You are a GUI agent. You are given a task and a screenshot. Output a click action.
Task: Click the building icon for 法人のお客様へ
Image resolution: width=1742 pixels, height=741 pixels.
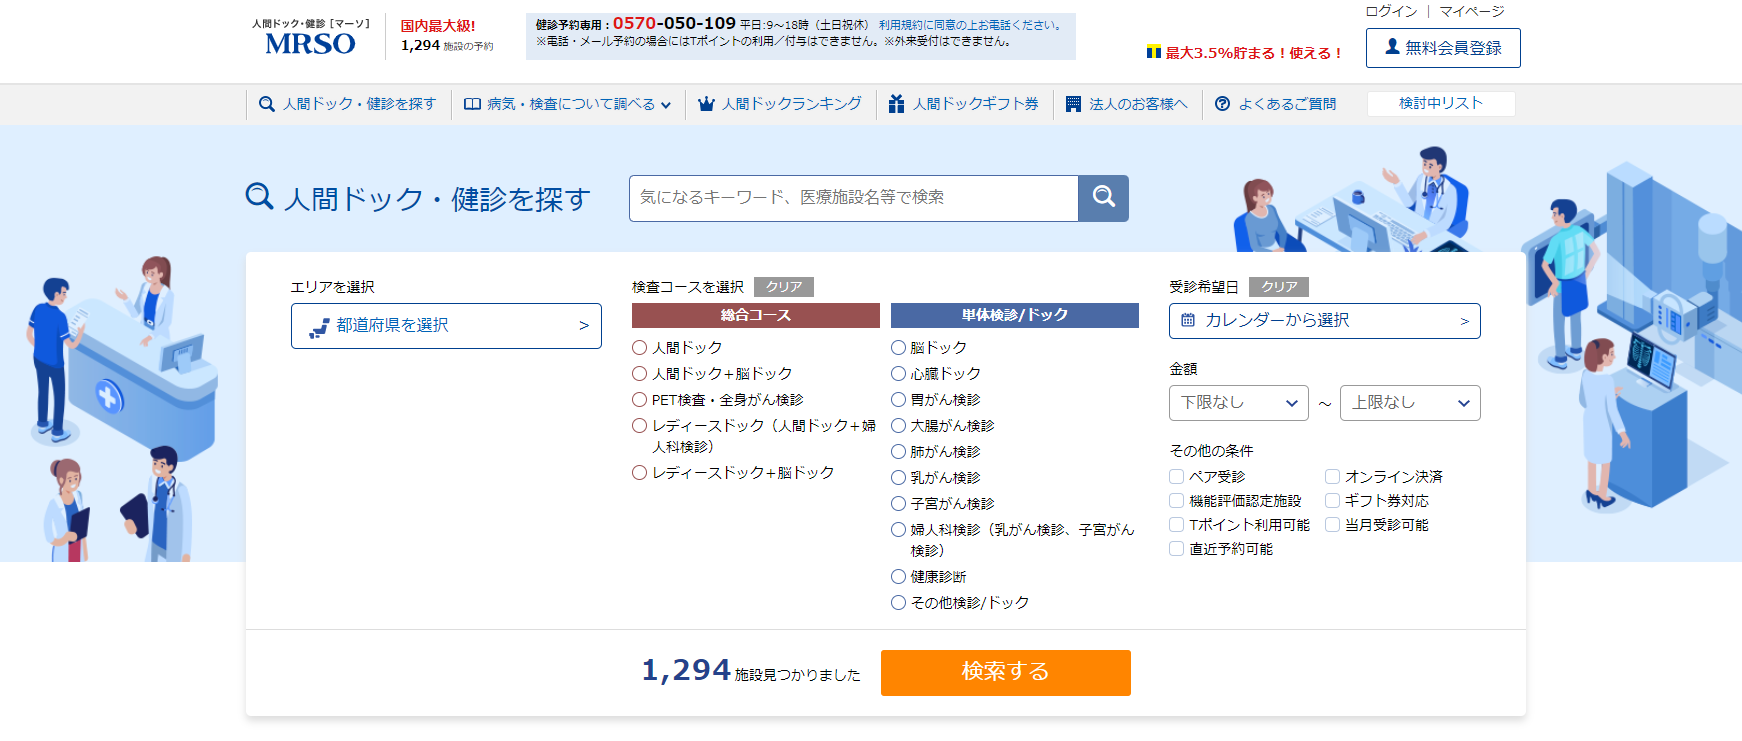click(x=1073, y=104)
